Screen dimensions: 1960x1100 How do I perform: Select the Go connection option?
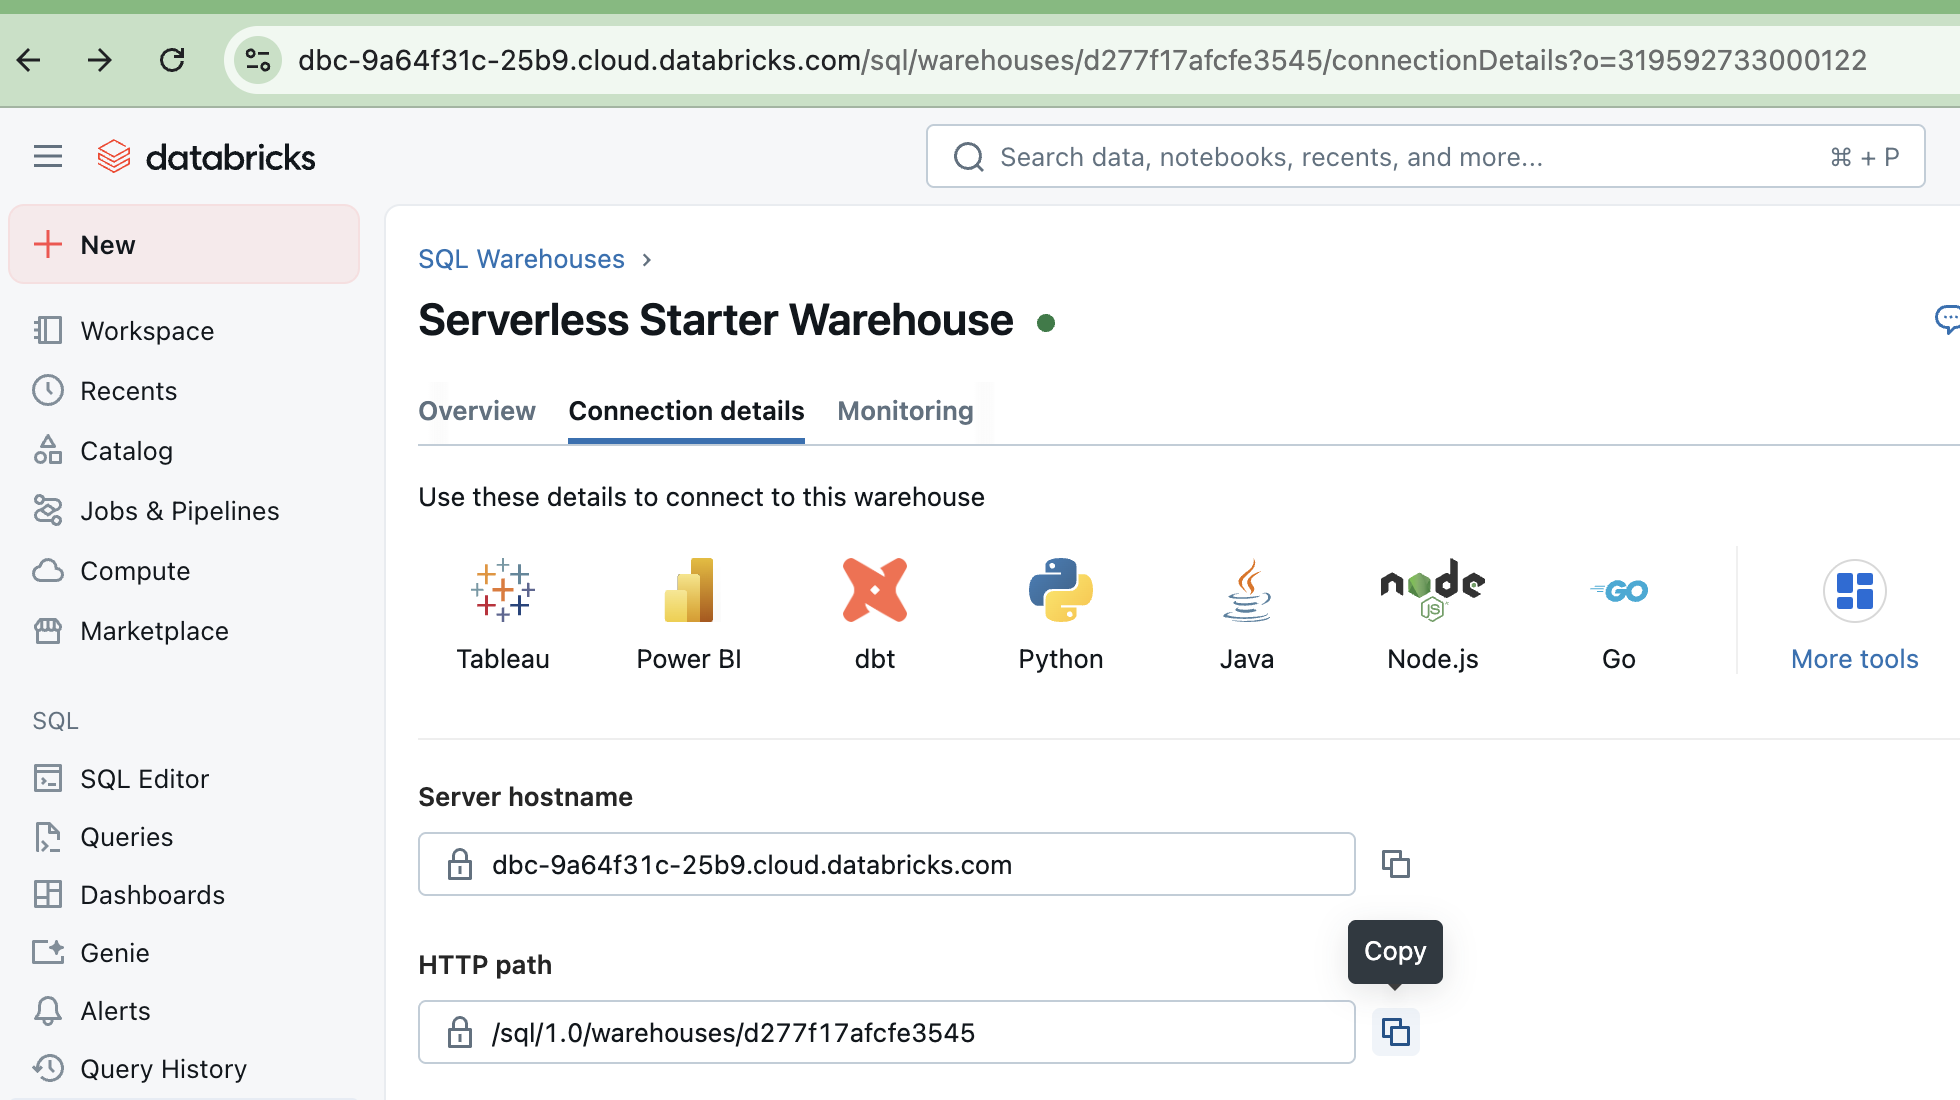coord(1618,610)
